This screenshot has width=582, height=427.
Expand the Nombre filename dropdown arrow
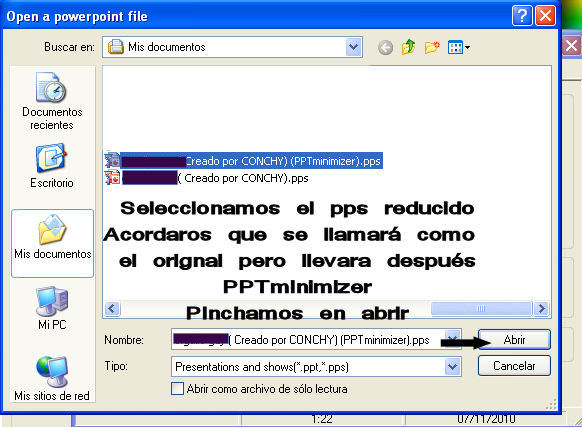(452, 339)
